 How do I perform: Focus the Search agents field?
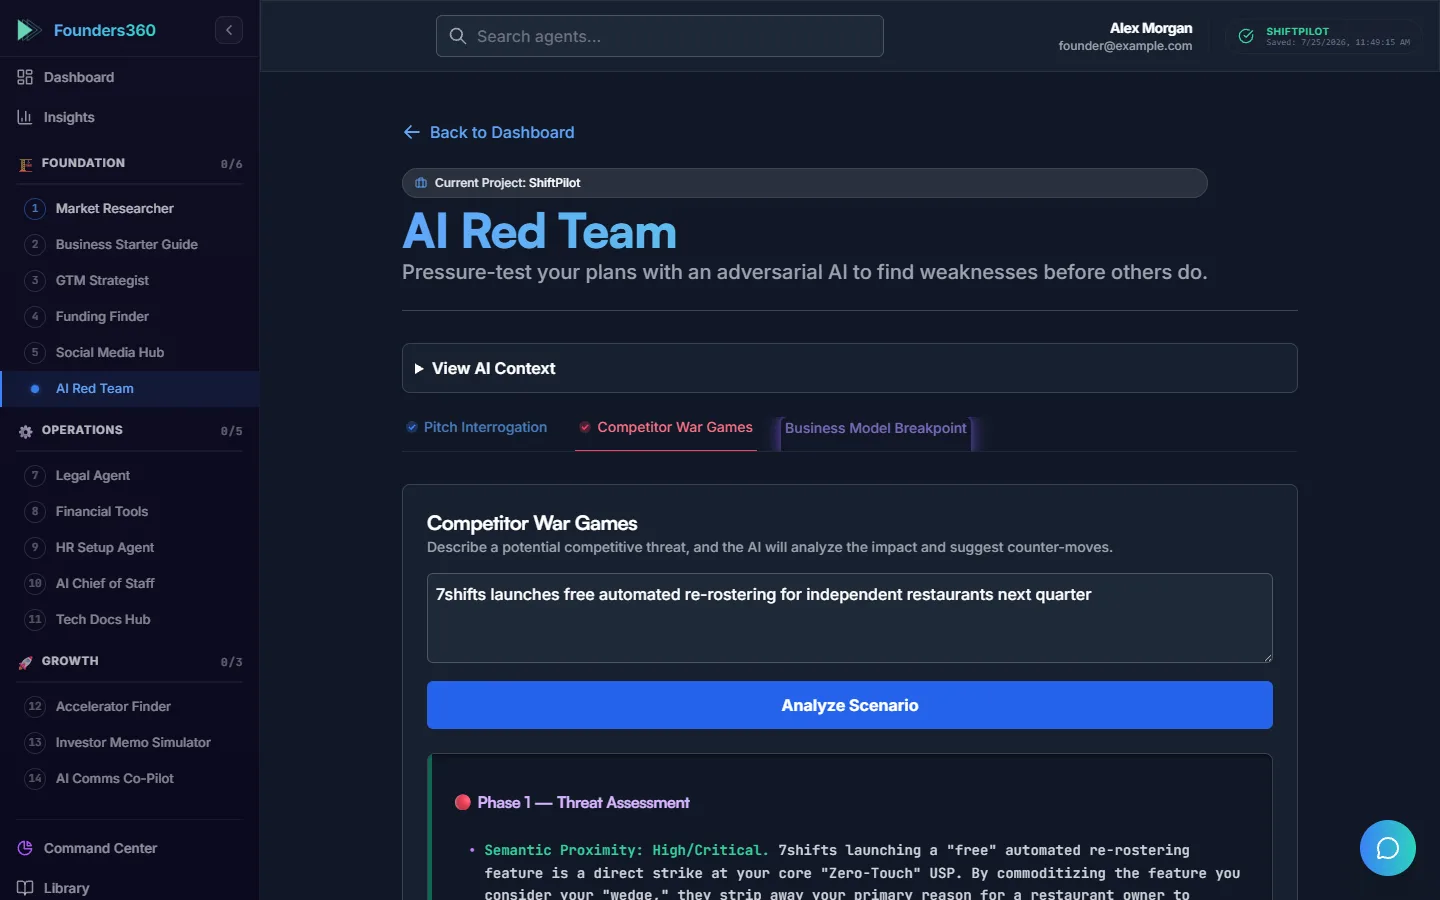660,36
